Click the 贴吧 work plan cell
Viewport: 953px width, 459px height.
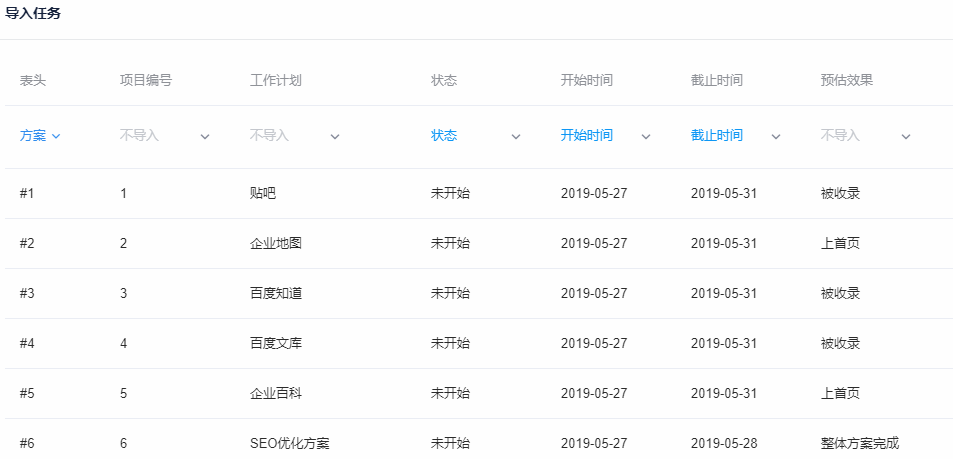click(x=263, y=194)
